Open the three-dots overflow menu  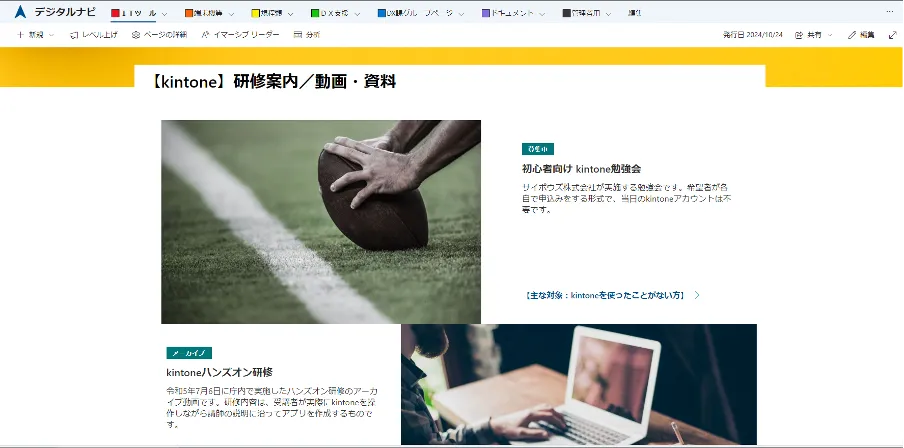(x=890, y=12)
